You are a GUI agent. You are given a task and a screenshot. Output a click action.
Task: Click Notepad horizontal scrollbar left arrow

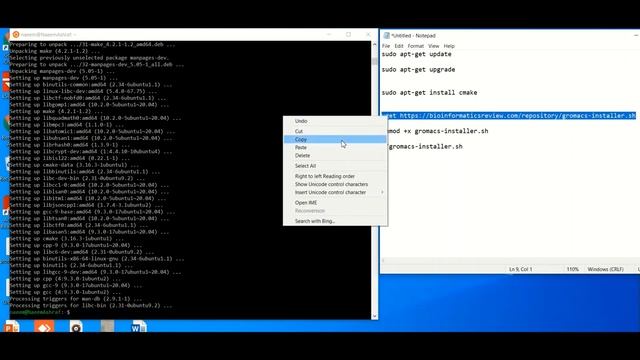point(383,260)
